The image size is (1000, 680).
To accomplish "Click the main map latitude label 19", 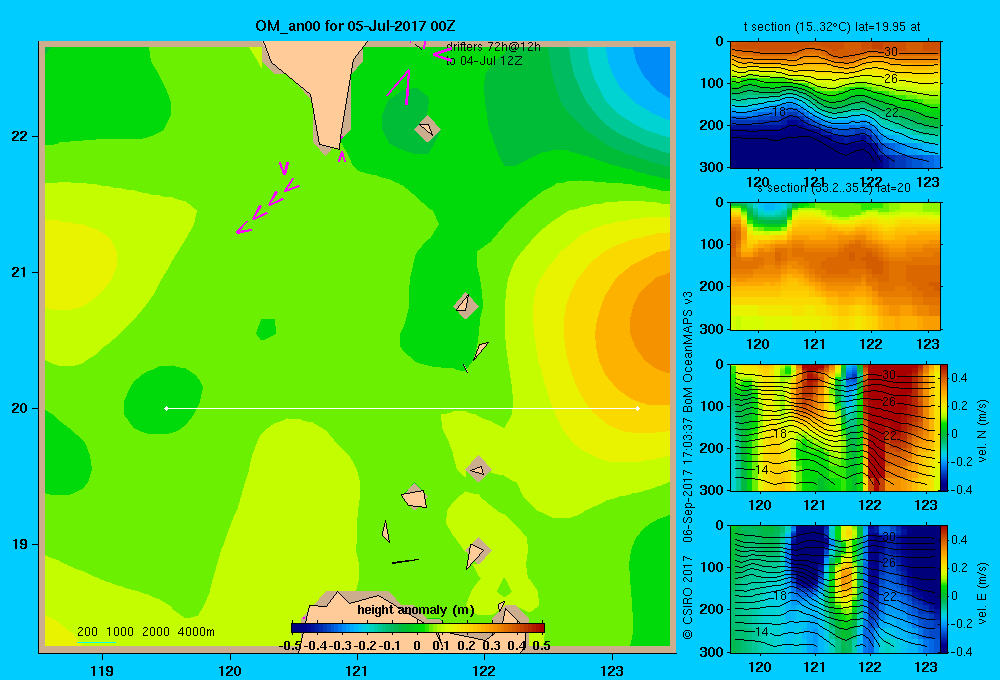I will 20,544.
